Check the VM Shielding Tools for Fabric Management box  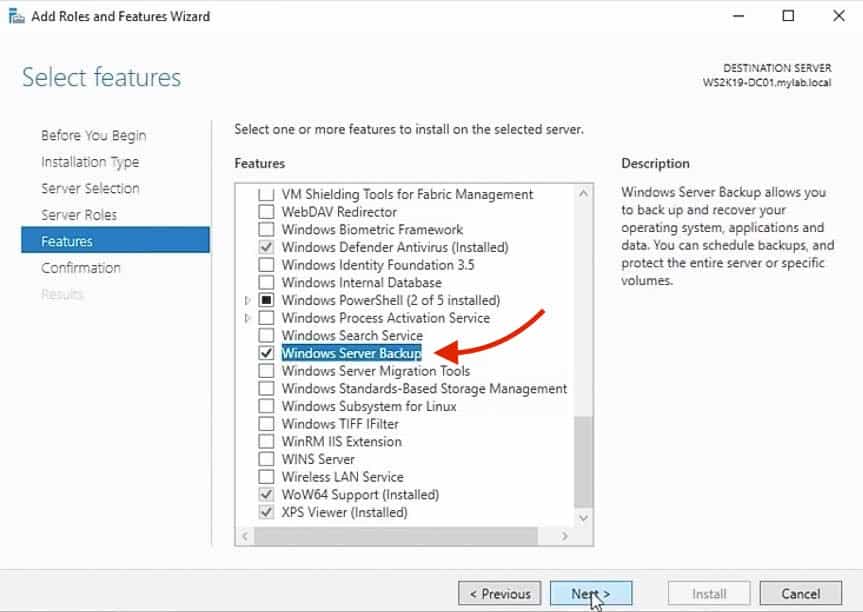coord(266,194)
